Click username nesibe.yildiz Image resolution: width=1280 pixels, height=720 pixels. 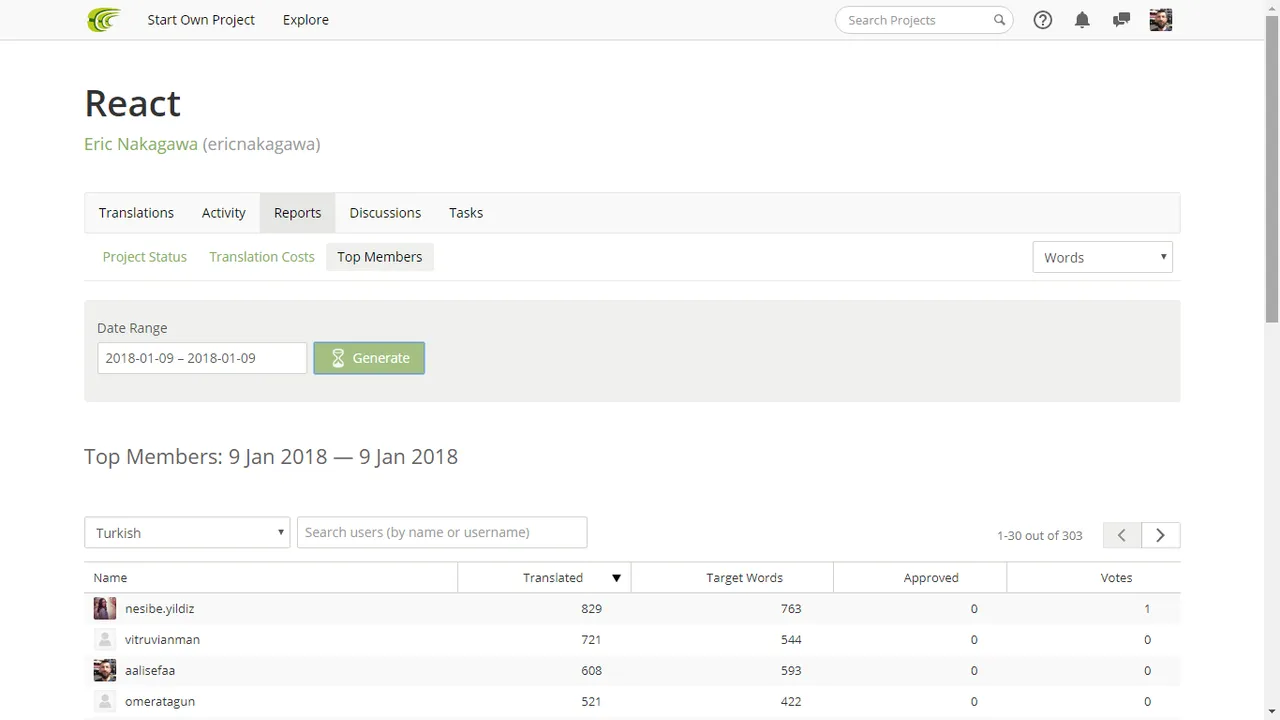point(160,608)
